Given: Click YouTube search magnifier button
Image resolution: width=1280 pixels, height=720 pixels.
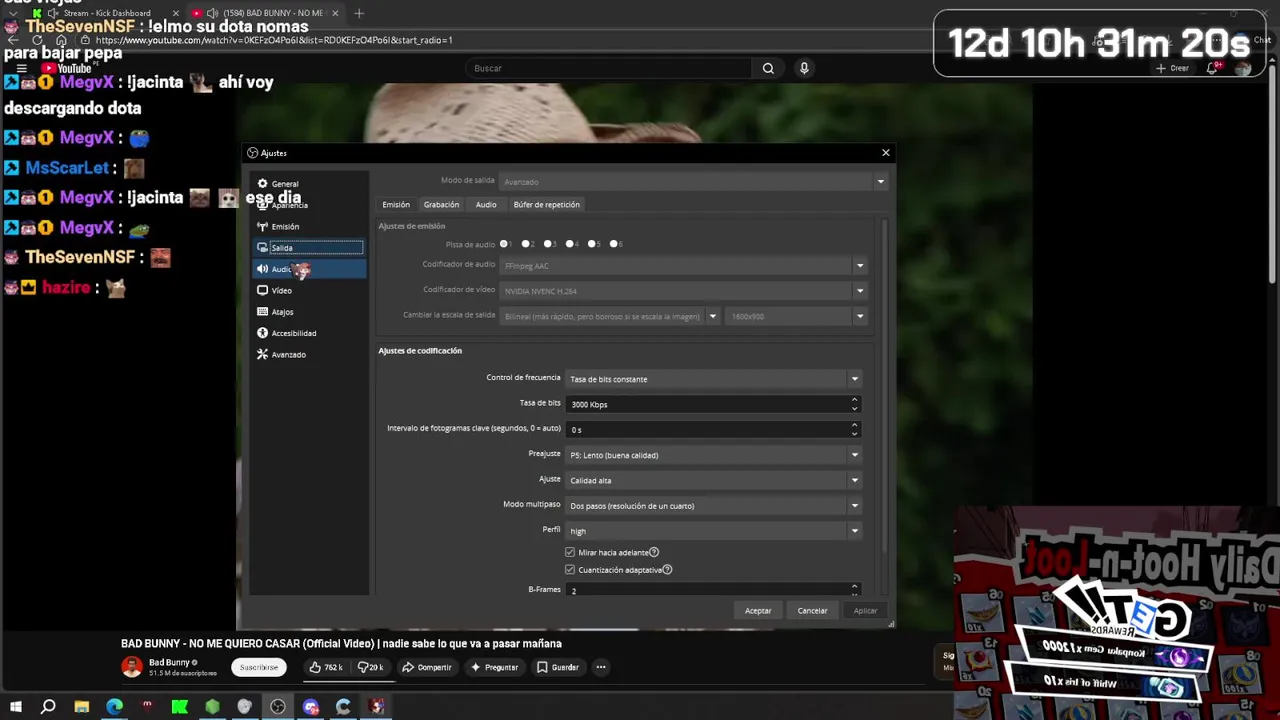Looking at the screenshot, I should pyautogui.click(x=768, y=68).
